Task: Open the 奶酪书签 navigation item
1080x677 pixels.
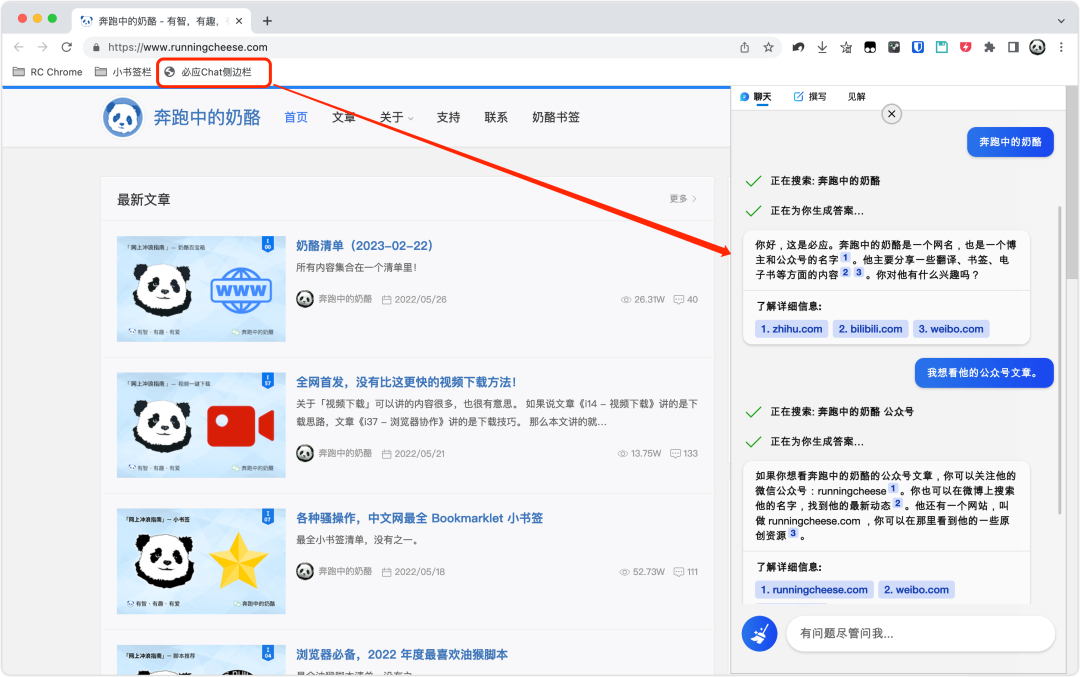Action: pos(555,117)
